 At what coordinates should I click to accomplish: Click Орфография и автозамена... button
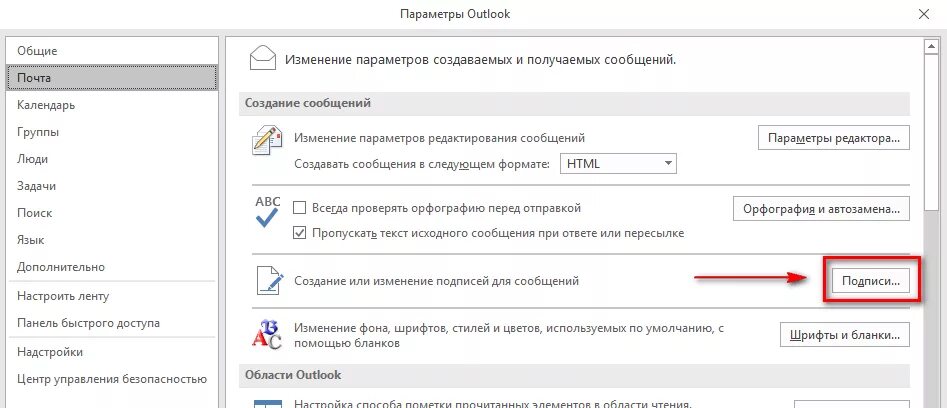(821, 209)
